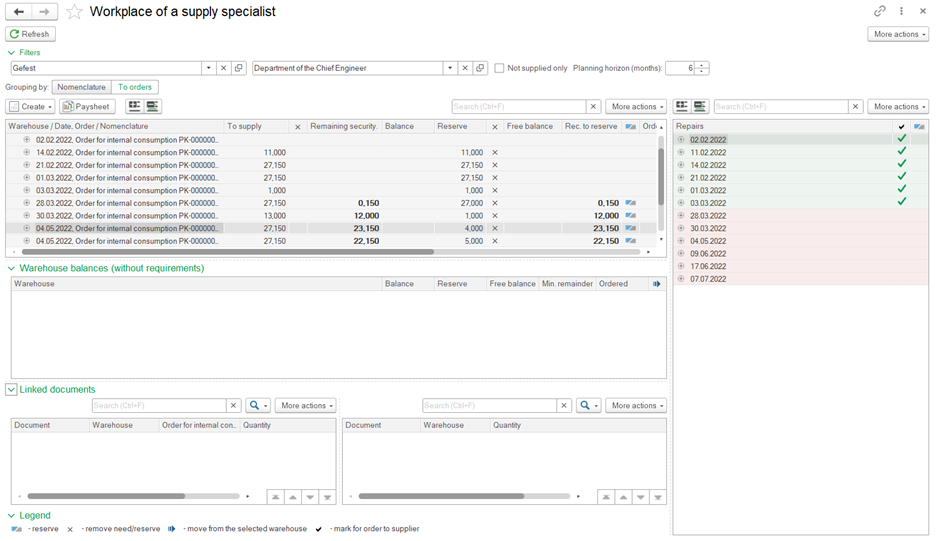Click blue move-from-warehouse arrow column icon
The height and width of the screenshot is (541, 940).
coord(657,284)
